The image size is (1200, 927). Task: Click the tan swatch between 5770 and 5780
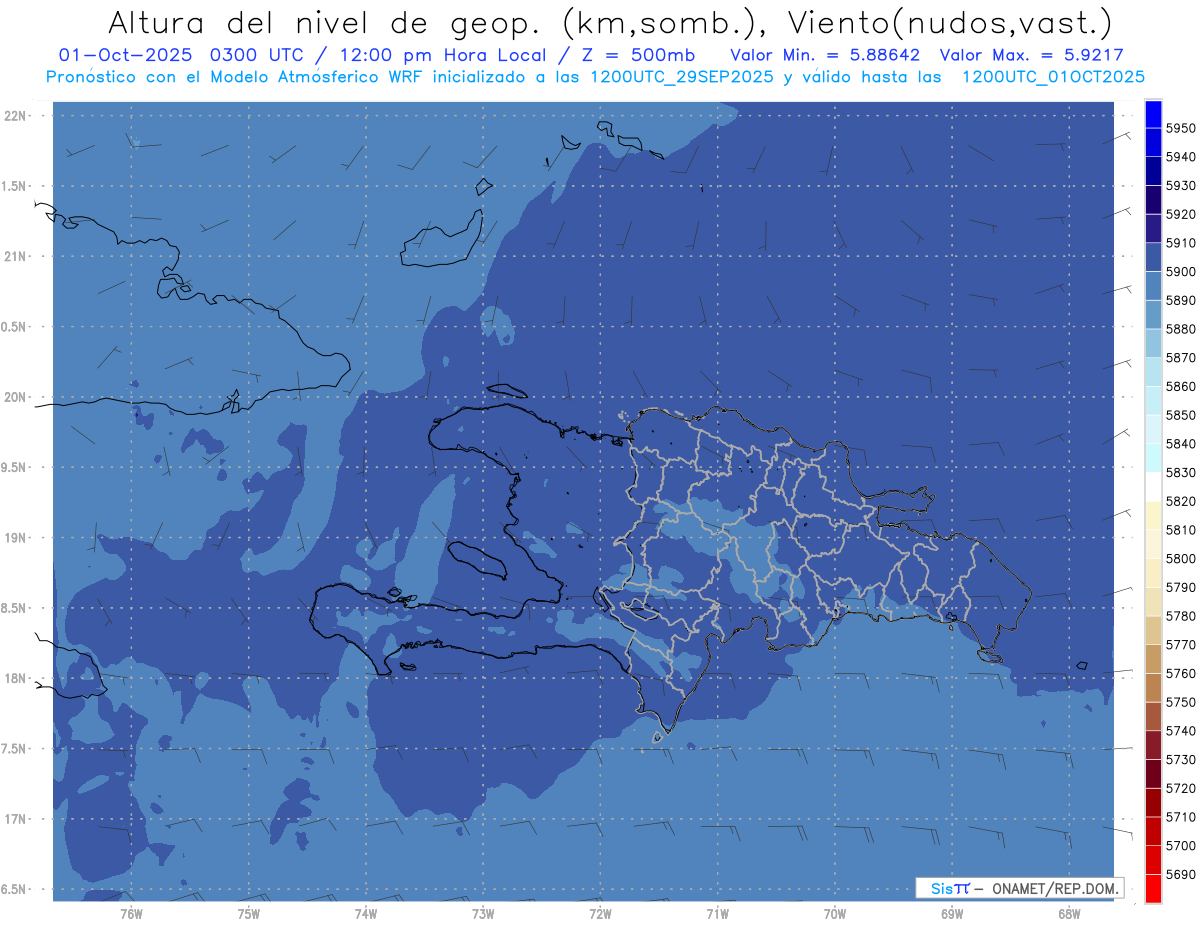pyautogui.click(x=1152, y=630)
